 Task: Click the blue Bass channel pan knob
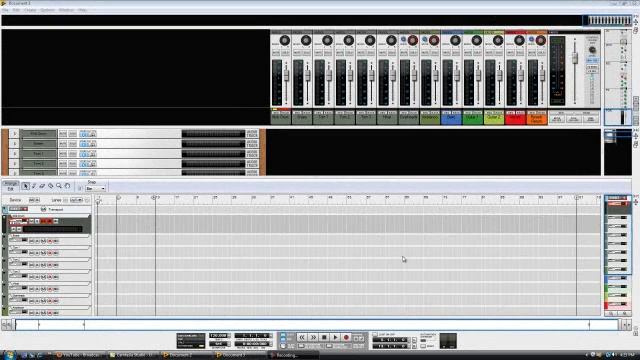[x=455, y=40]
